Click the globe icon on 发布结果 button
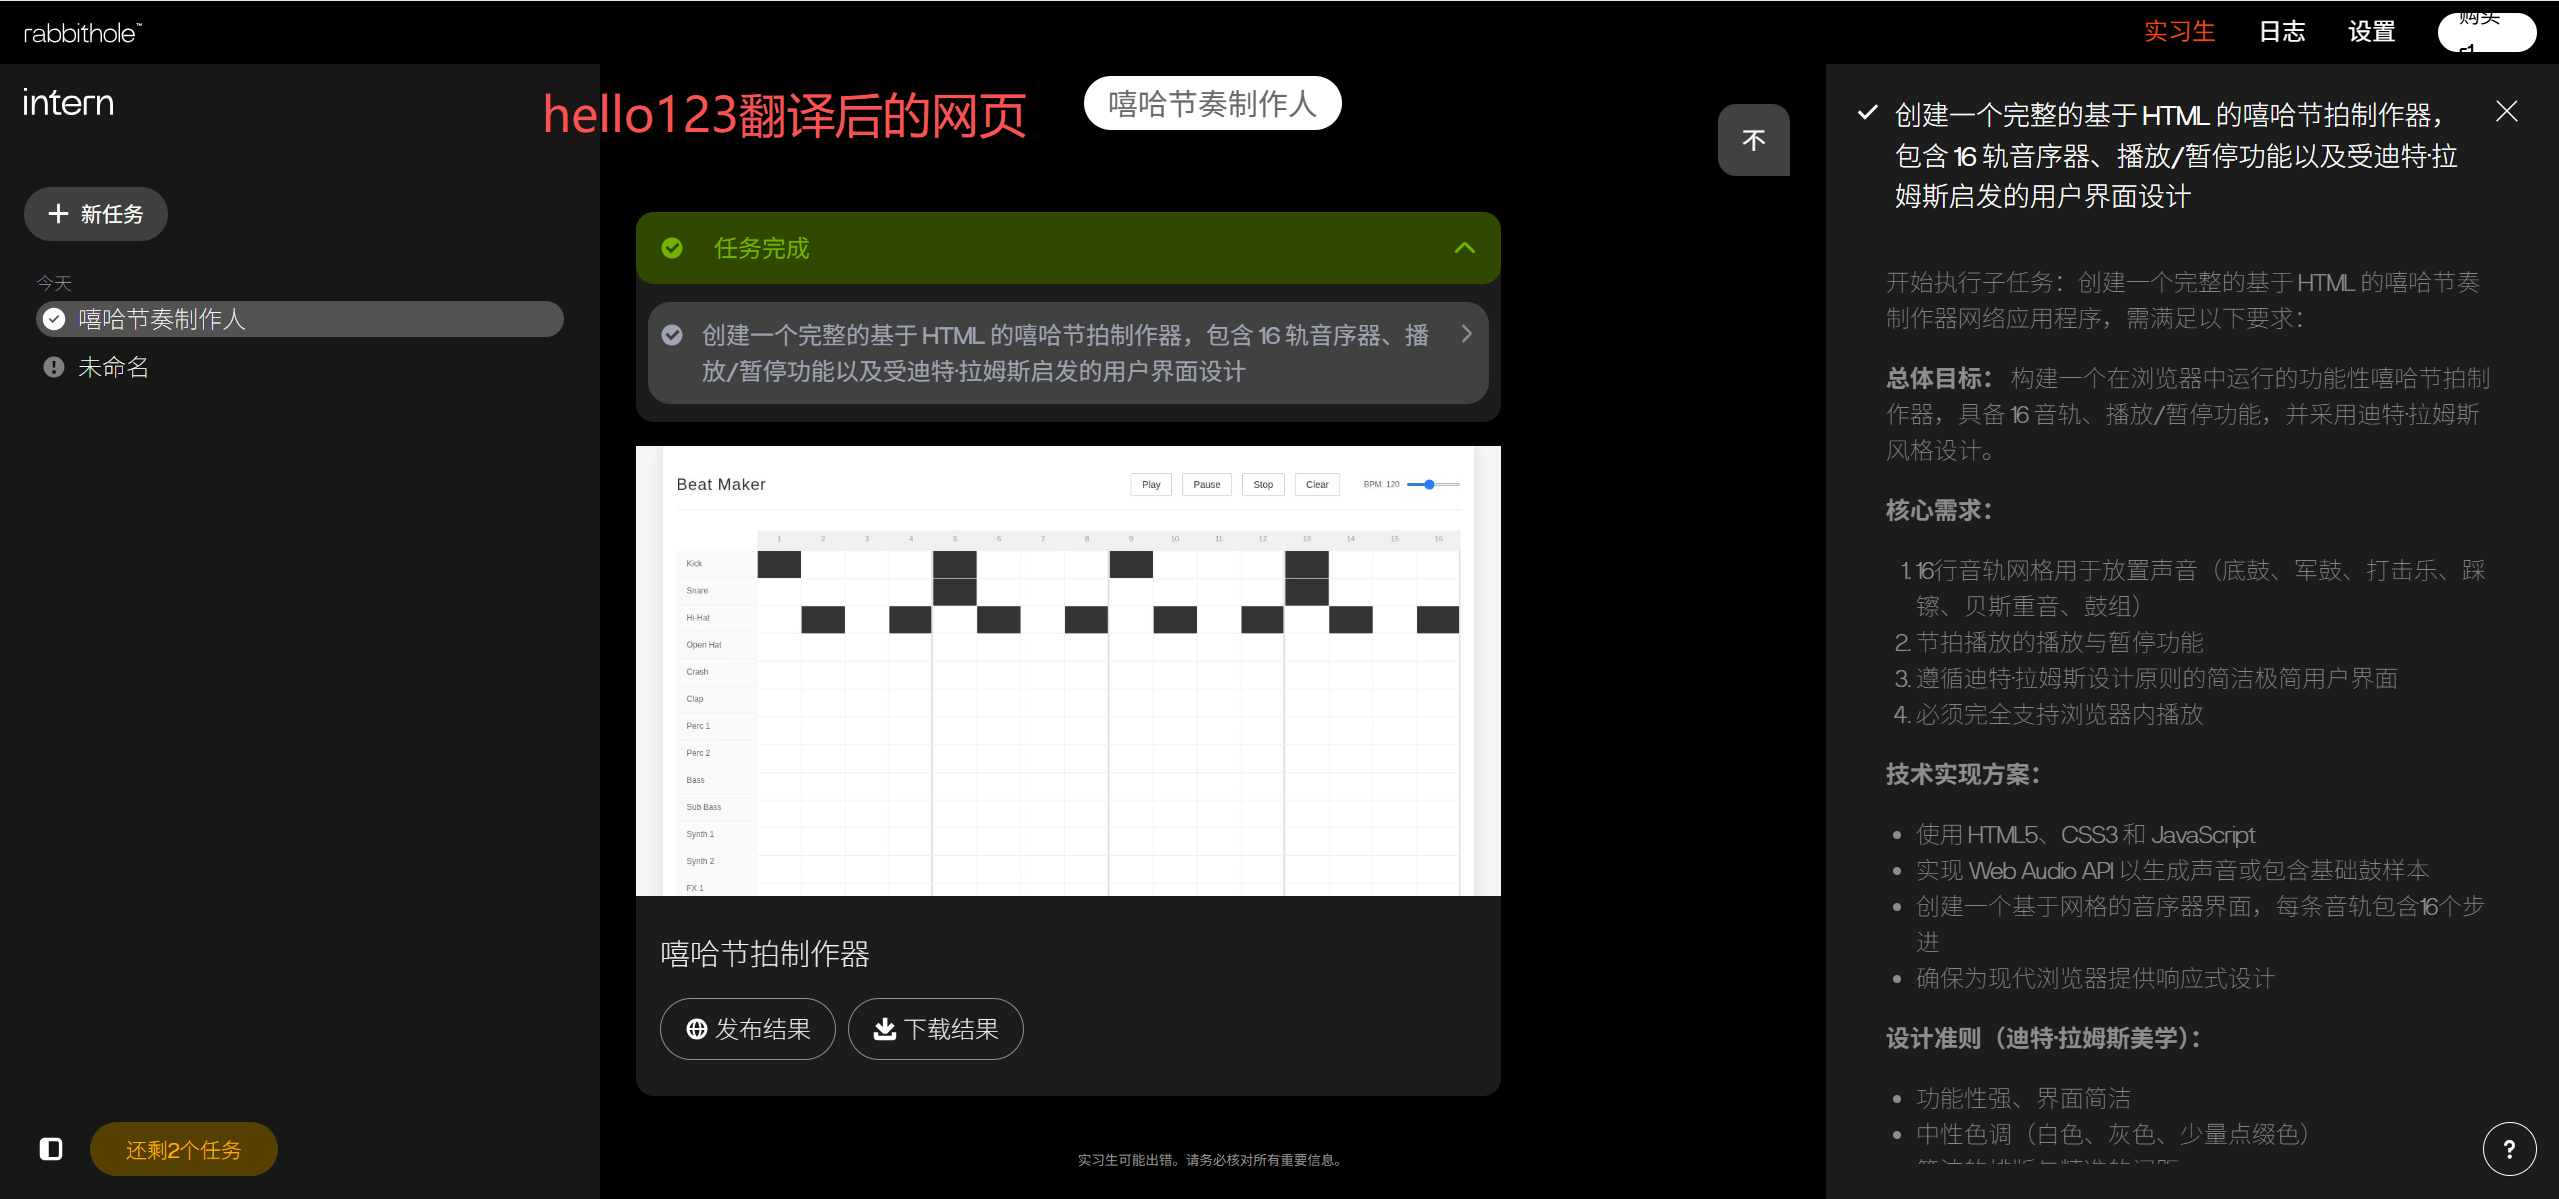Image resolution: width=2559 pixels, height=1199 pixels. point(697,1029)
